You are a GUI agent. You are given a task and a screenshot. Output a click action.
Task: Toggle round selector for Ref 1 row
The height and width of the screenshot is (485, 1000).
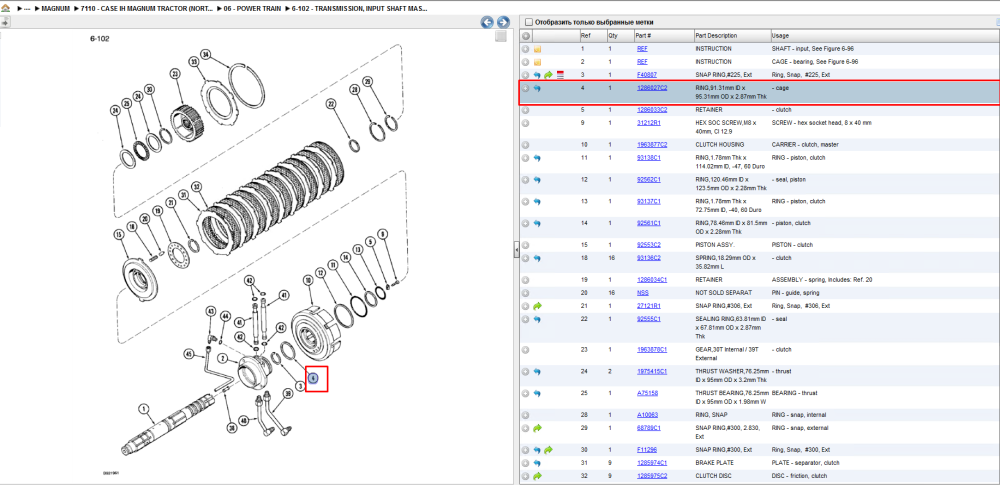(x=526, y=48)
